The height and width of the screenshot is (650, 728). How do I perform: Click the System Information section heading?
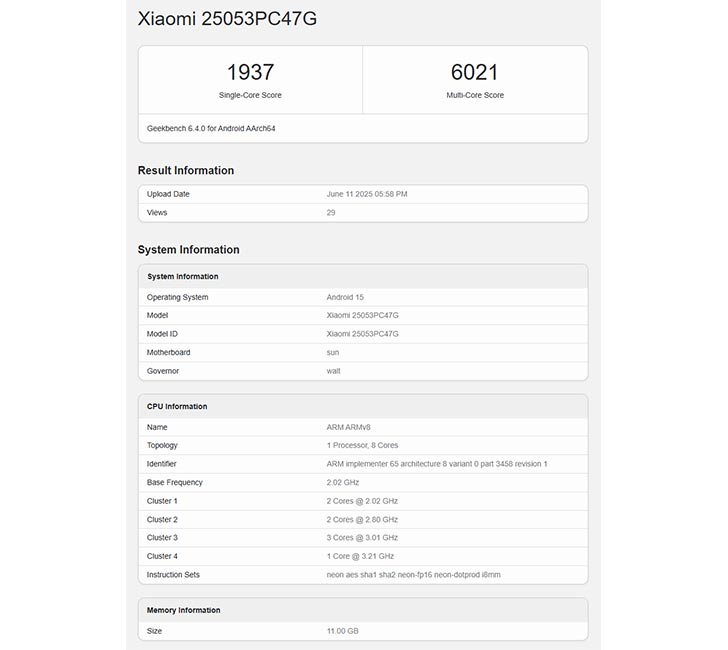click(188, 250)
